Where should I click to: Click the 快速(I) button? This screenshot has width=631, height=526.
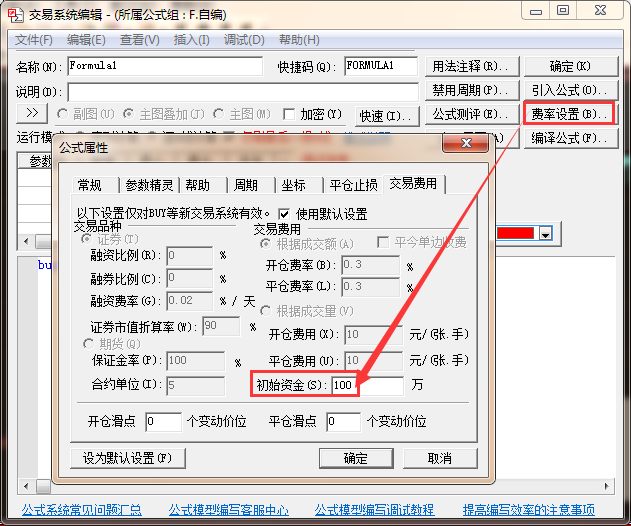[387, 116]
